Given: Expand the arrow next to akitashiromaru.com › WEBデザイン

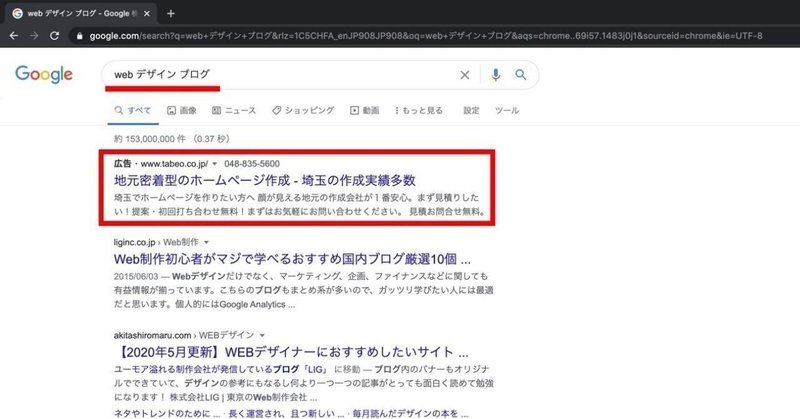Looking at the screenshot, I should 262,335.
